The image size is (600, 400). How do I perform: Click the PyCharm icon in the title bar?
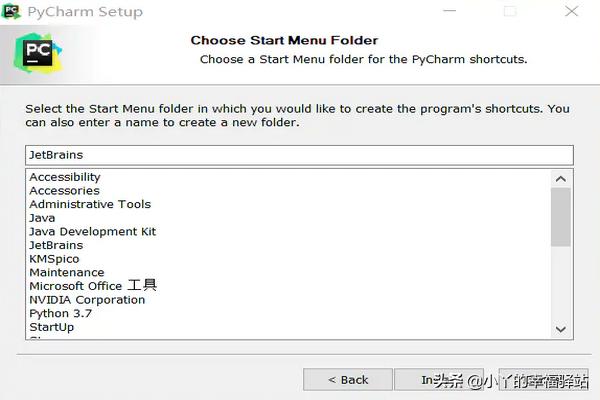coord(11,12)
